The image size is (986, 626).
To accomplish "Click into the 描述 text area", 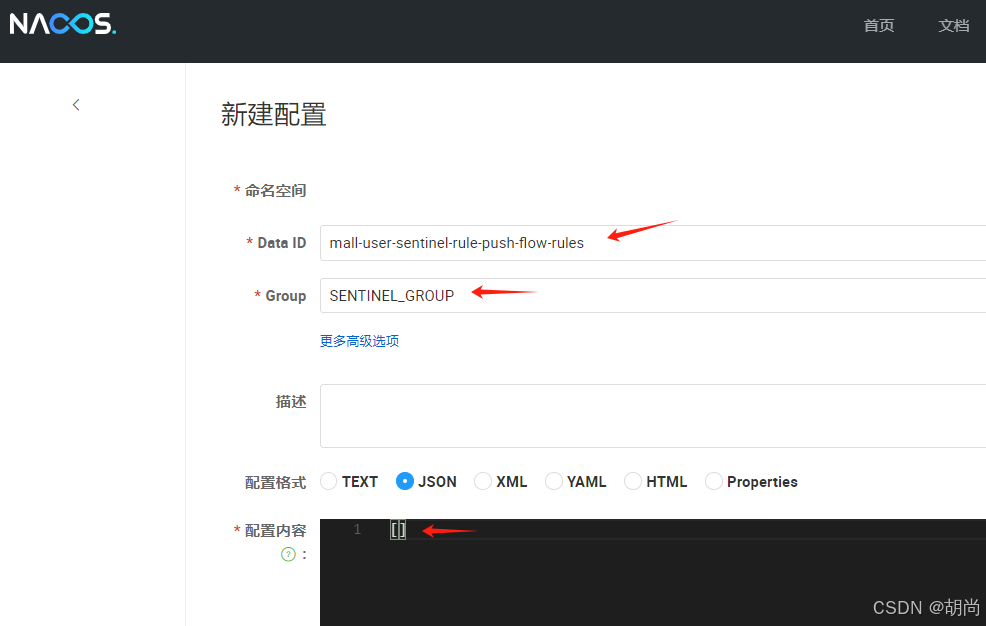I will [x=653, y=416].
